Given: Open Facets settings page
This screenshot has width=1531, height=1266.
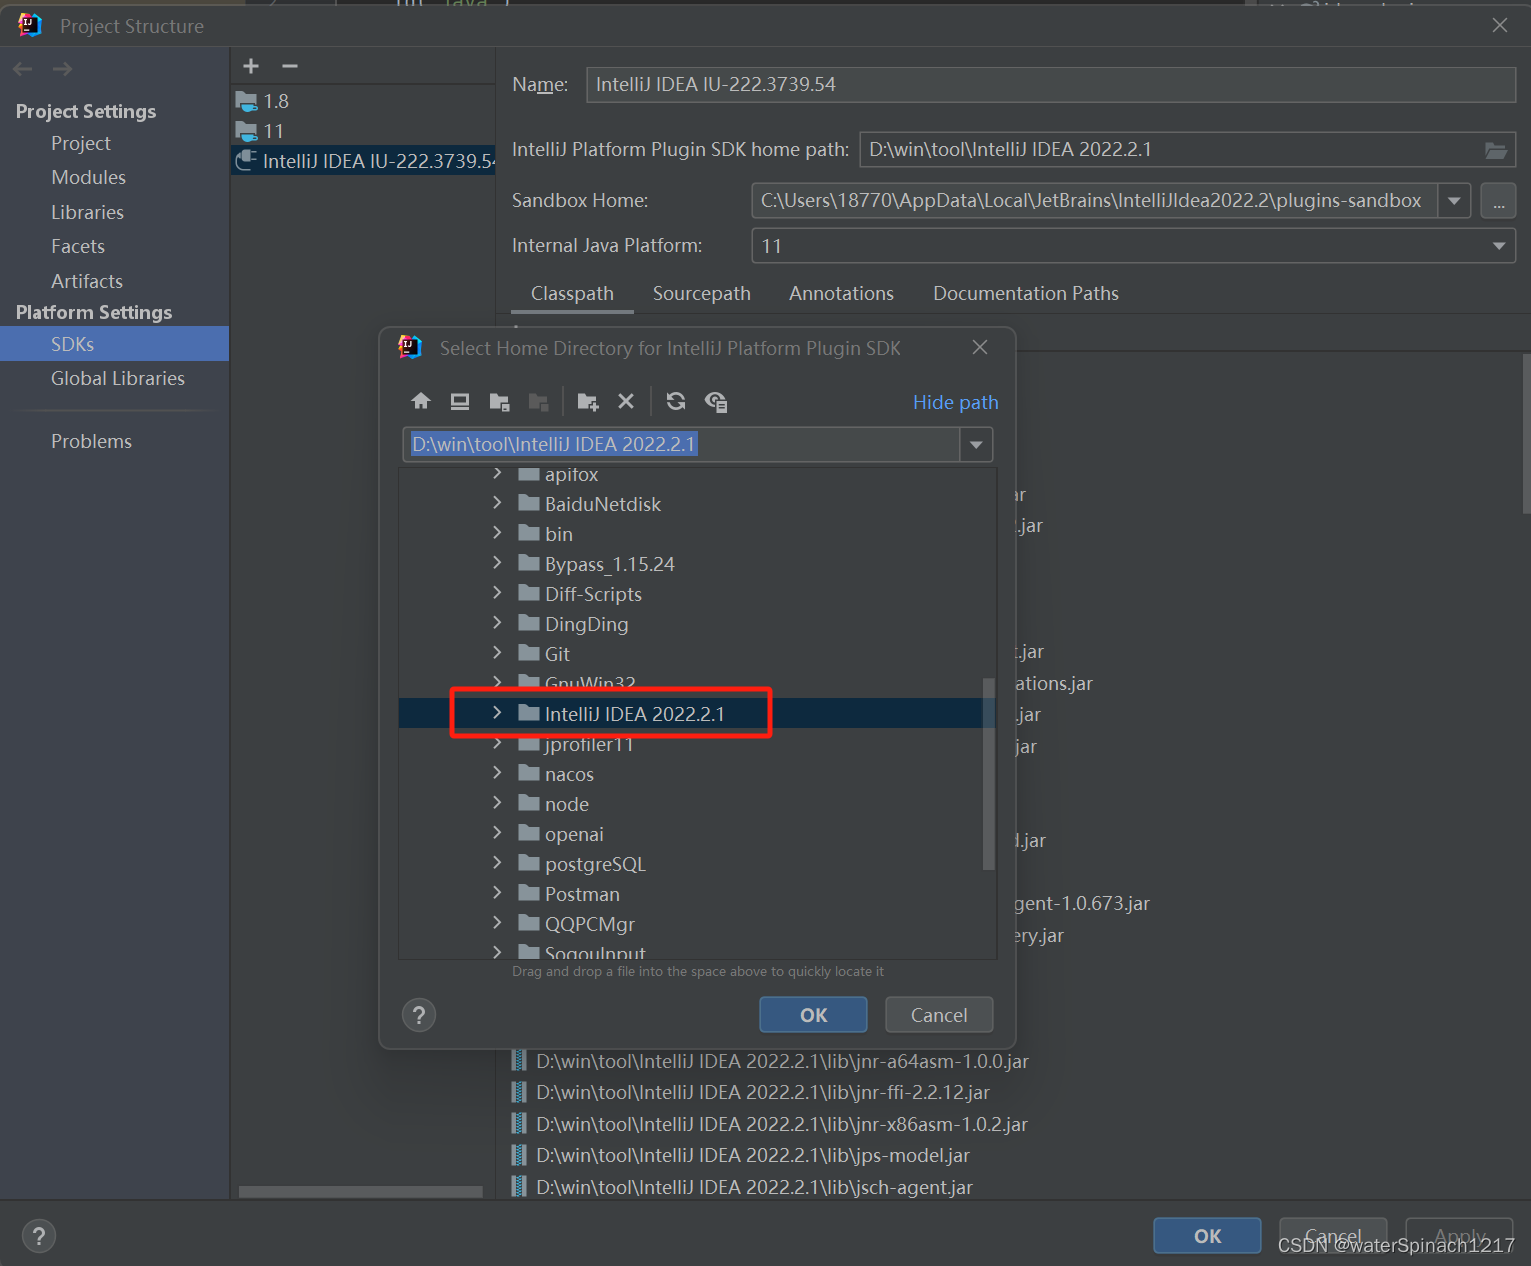Looking at the screenshot, I should click(x=78, y=246).
